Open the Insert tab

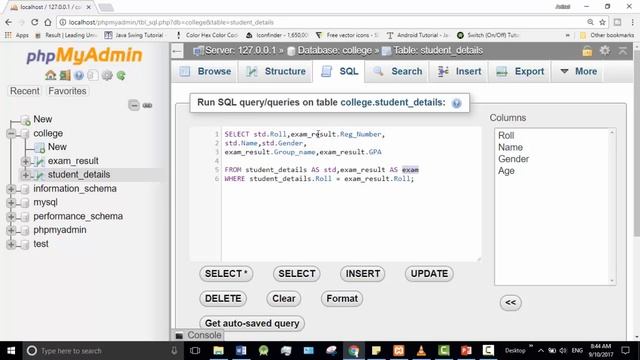tap(459, 71)
